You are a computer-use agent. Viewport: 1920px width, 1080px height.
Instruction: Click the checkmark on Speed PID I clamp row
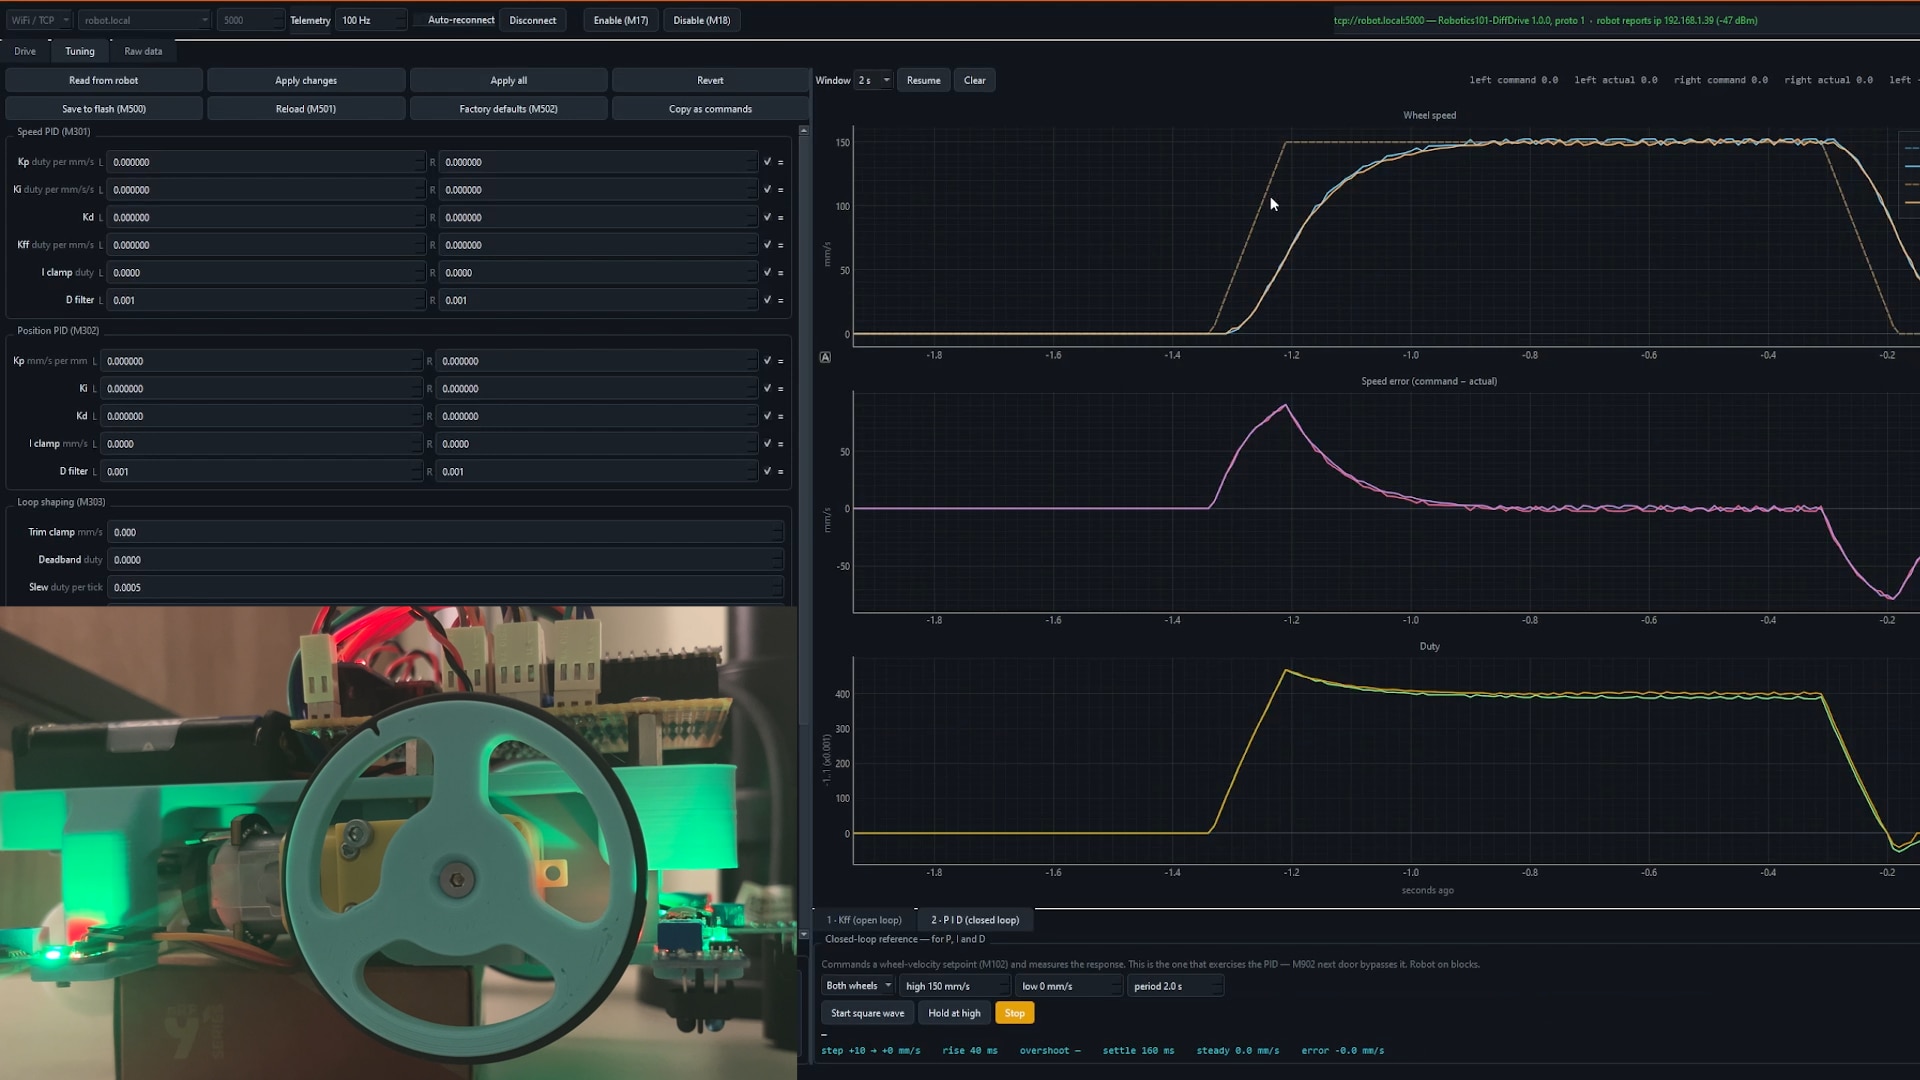click(767, 272)
